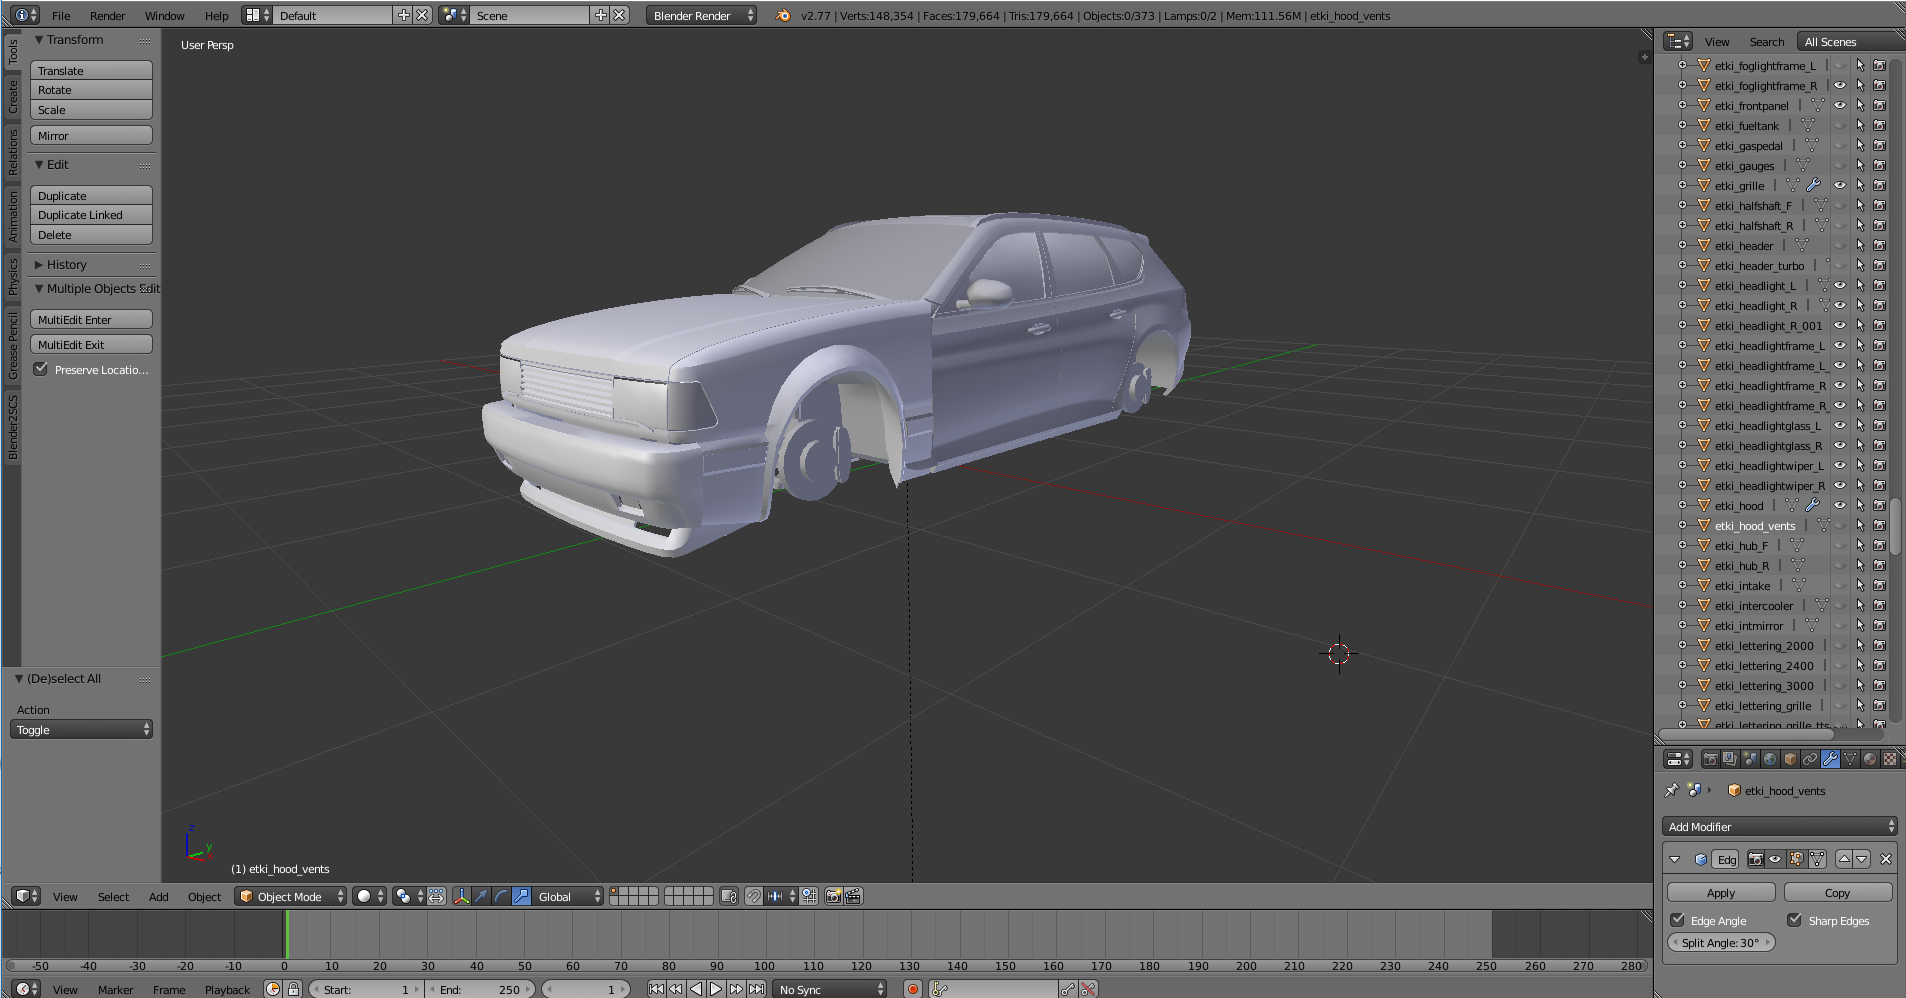The width and height of the screenshot is (1906, 998).
Task: Move the modifier up in the stack
Action: [1844, 859]
